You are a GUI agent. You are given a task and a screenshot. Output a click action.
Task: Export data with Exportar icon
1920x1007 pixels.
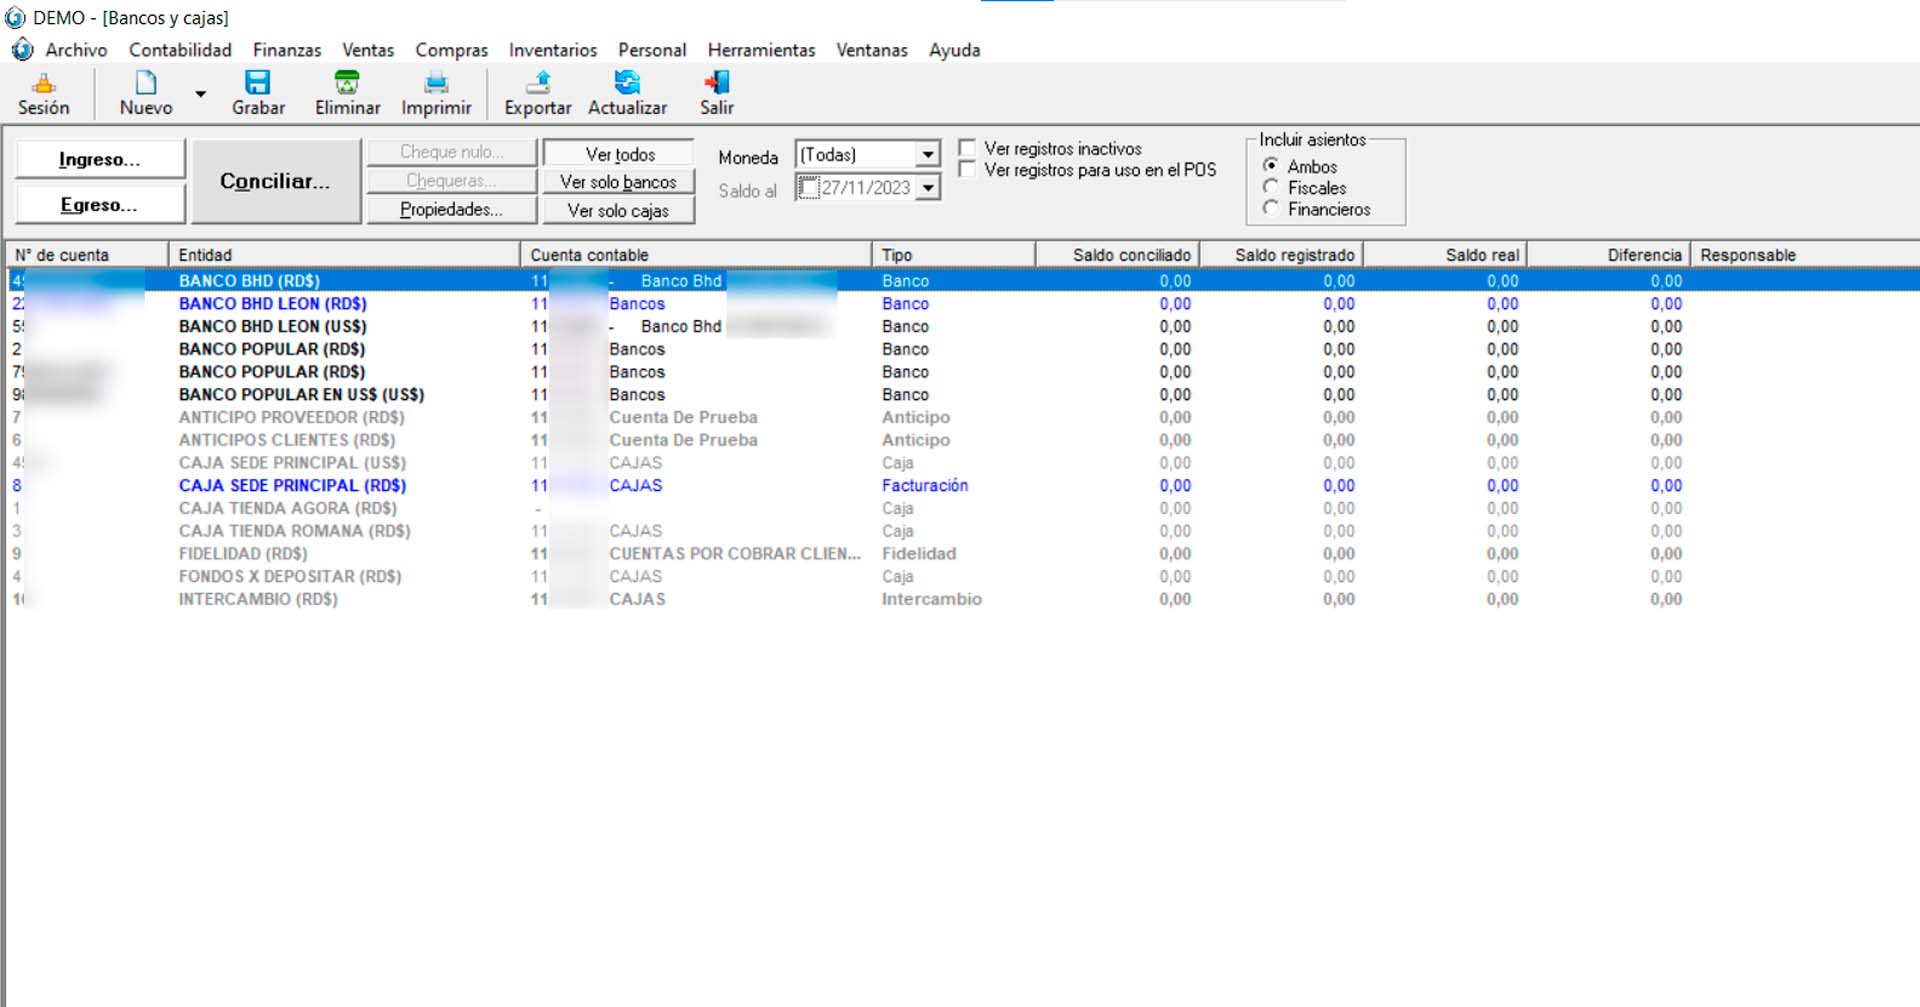538,84
